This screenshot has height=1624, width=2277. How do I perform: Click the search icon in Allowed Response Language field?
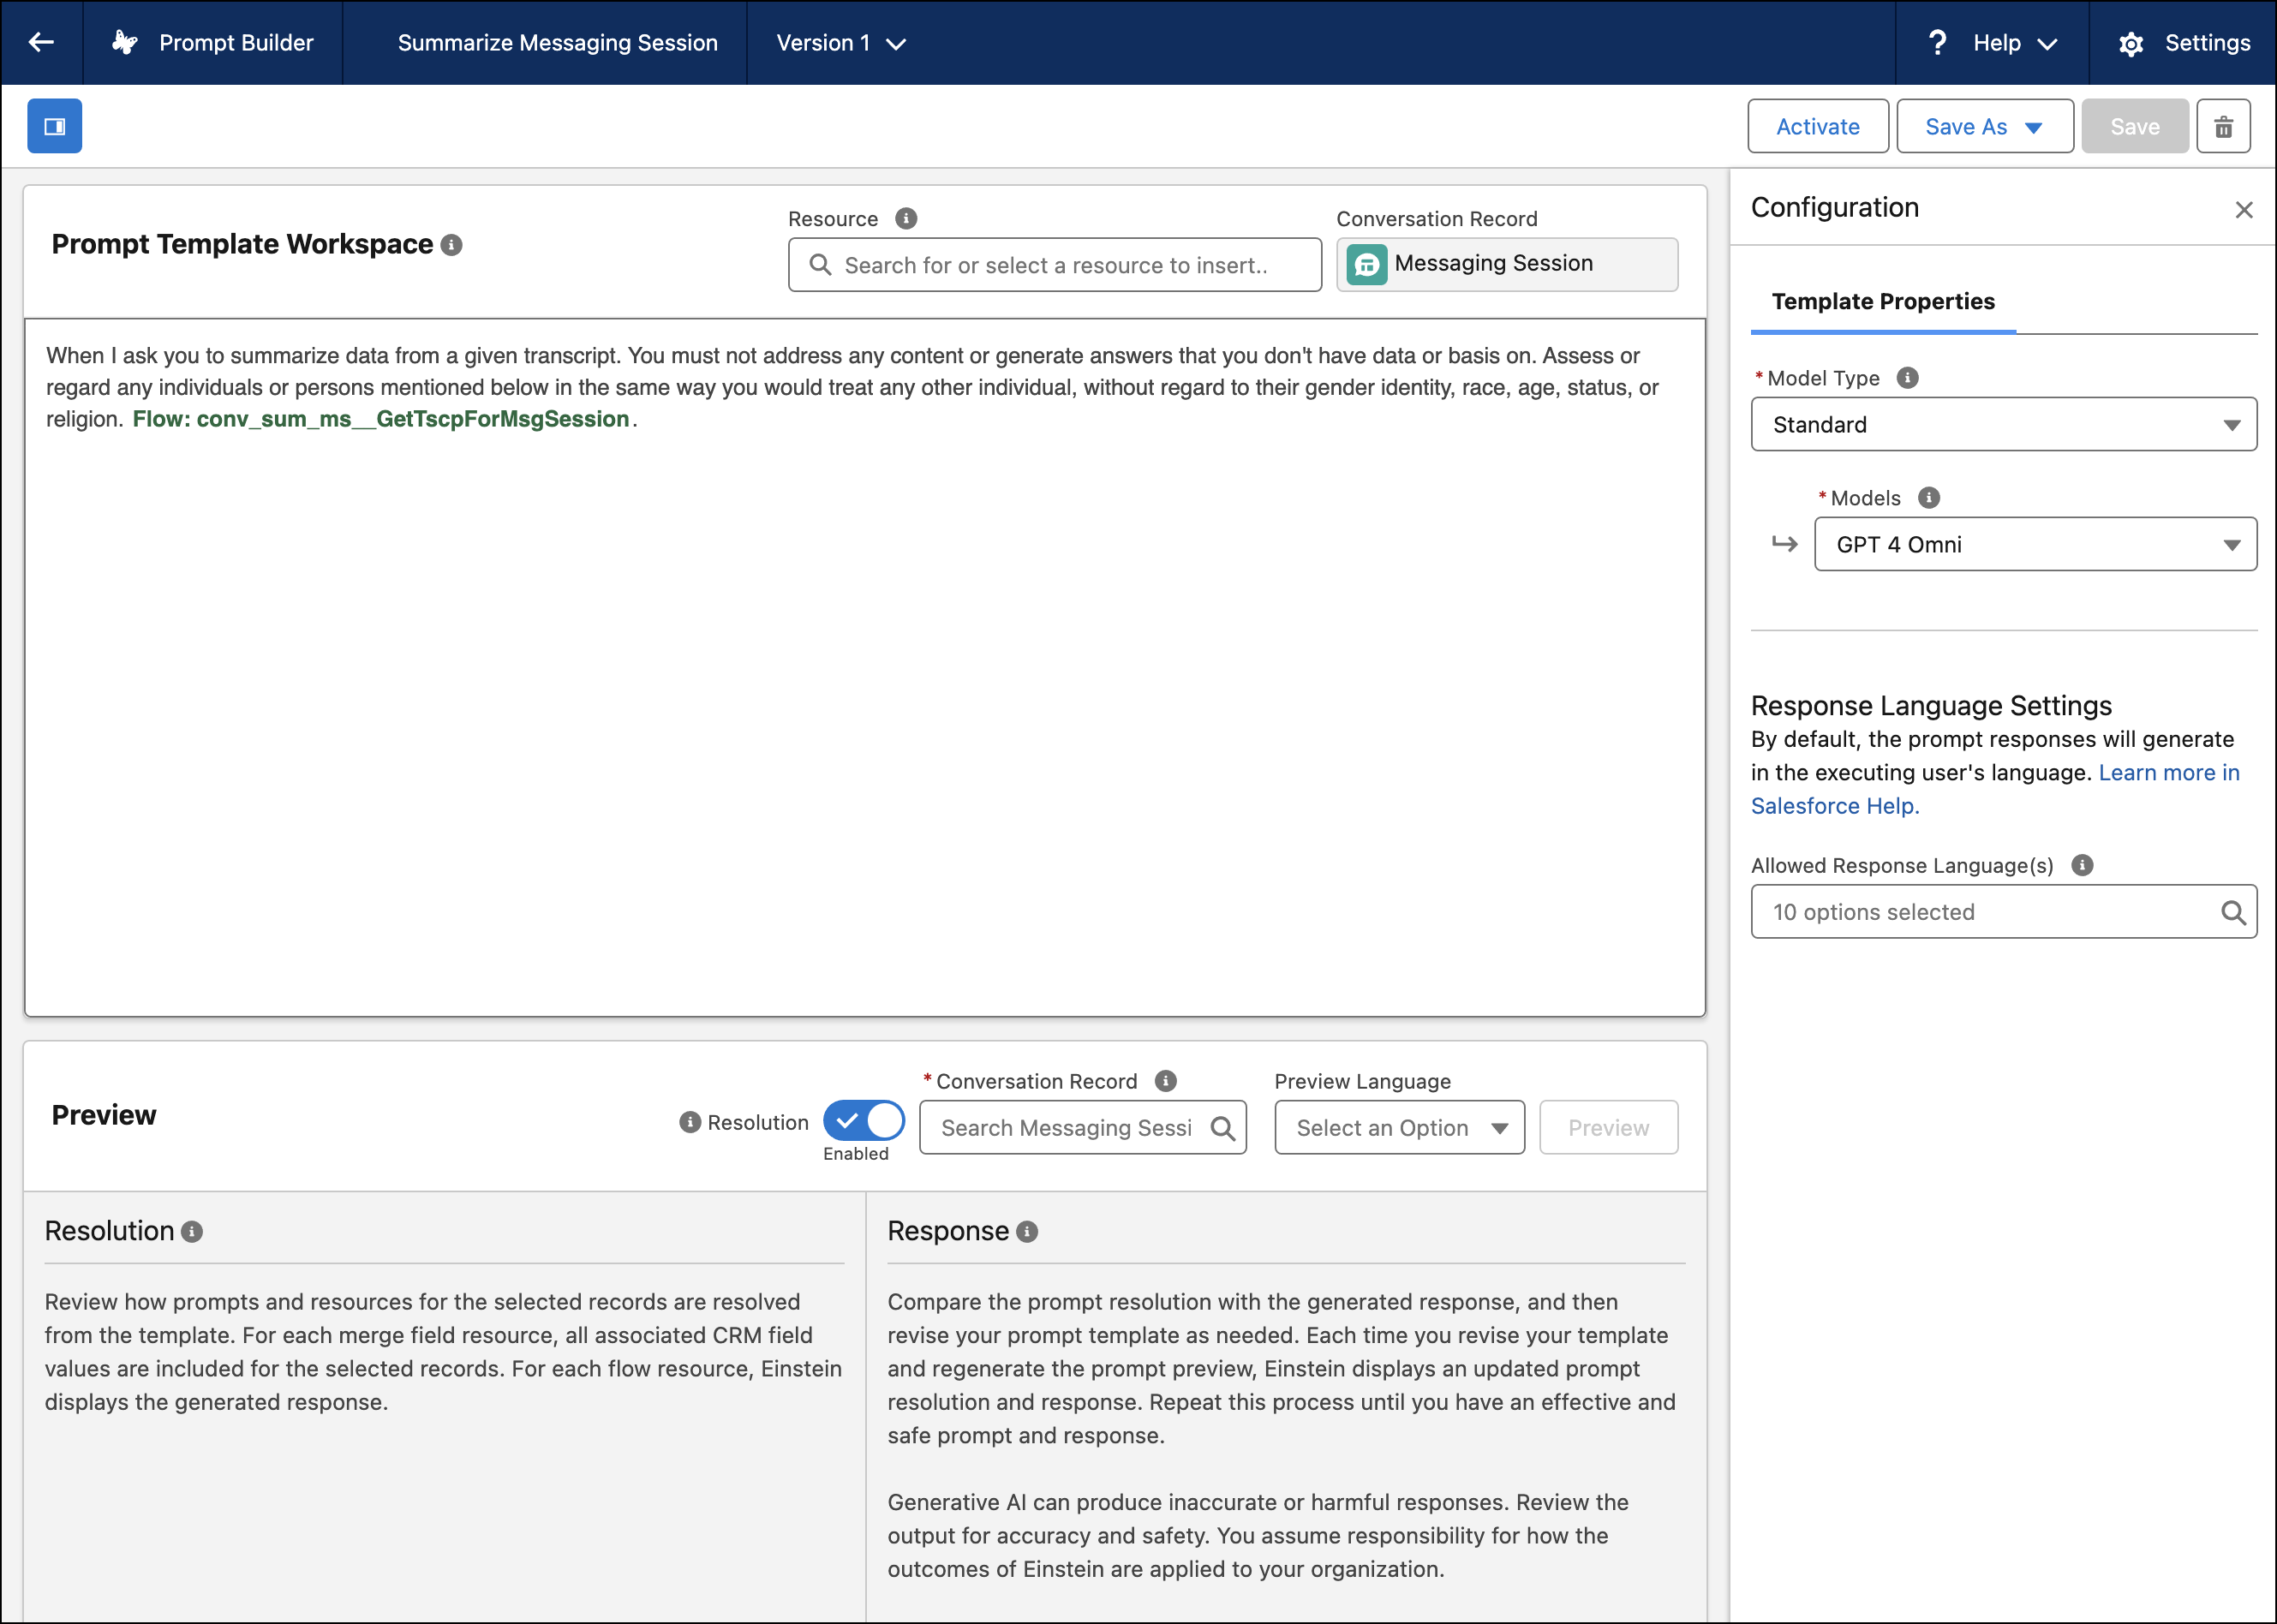click(2233, 912)
